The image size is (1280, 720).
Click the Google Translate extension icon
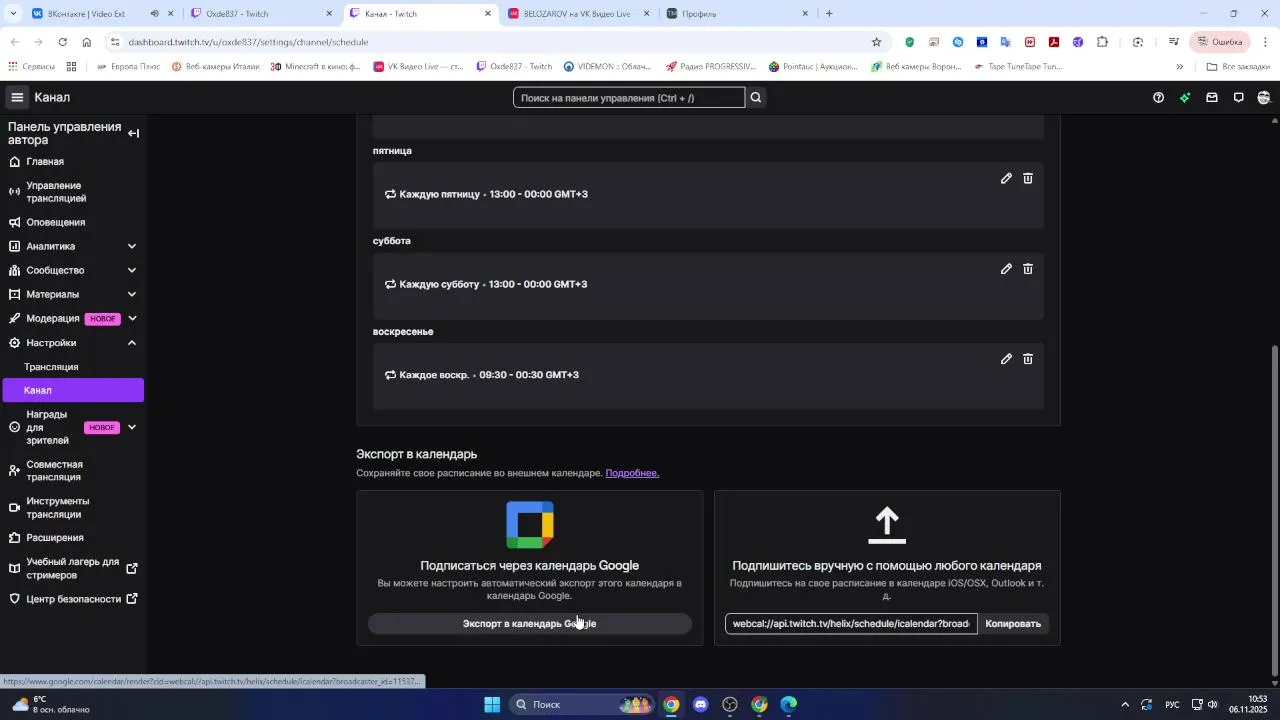tap(1006, 42)
